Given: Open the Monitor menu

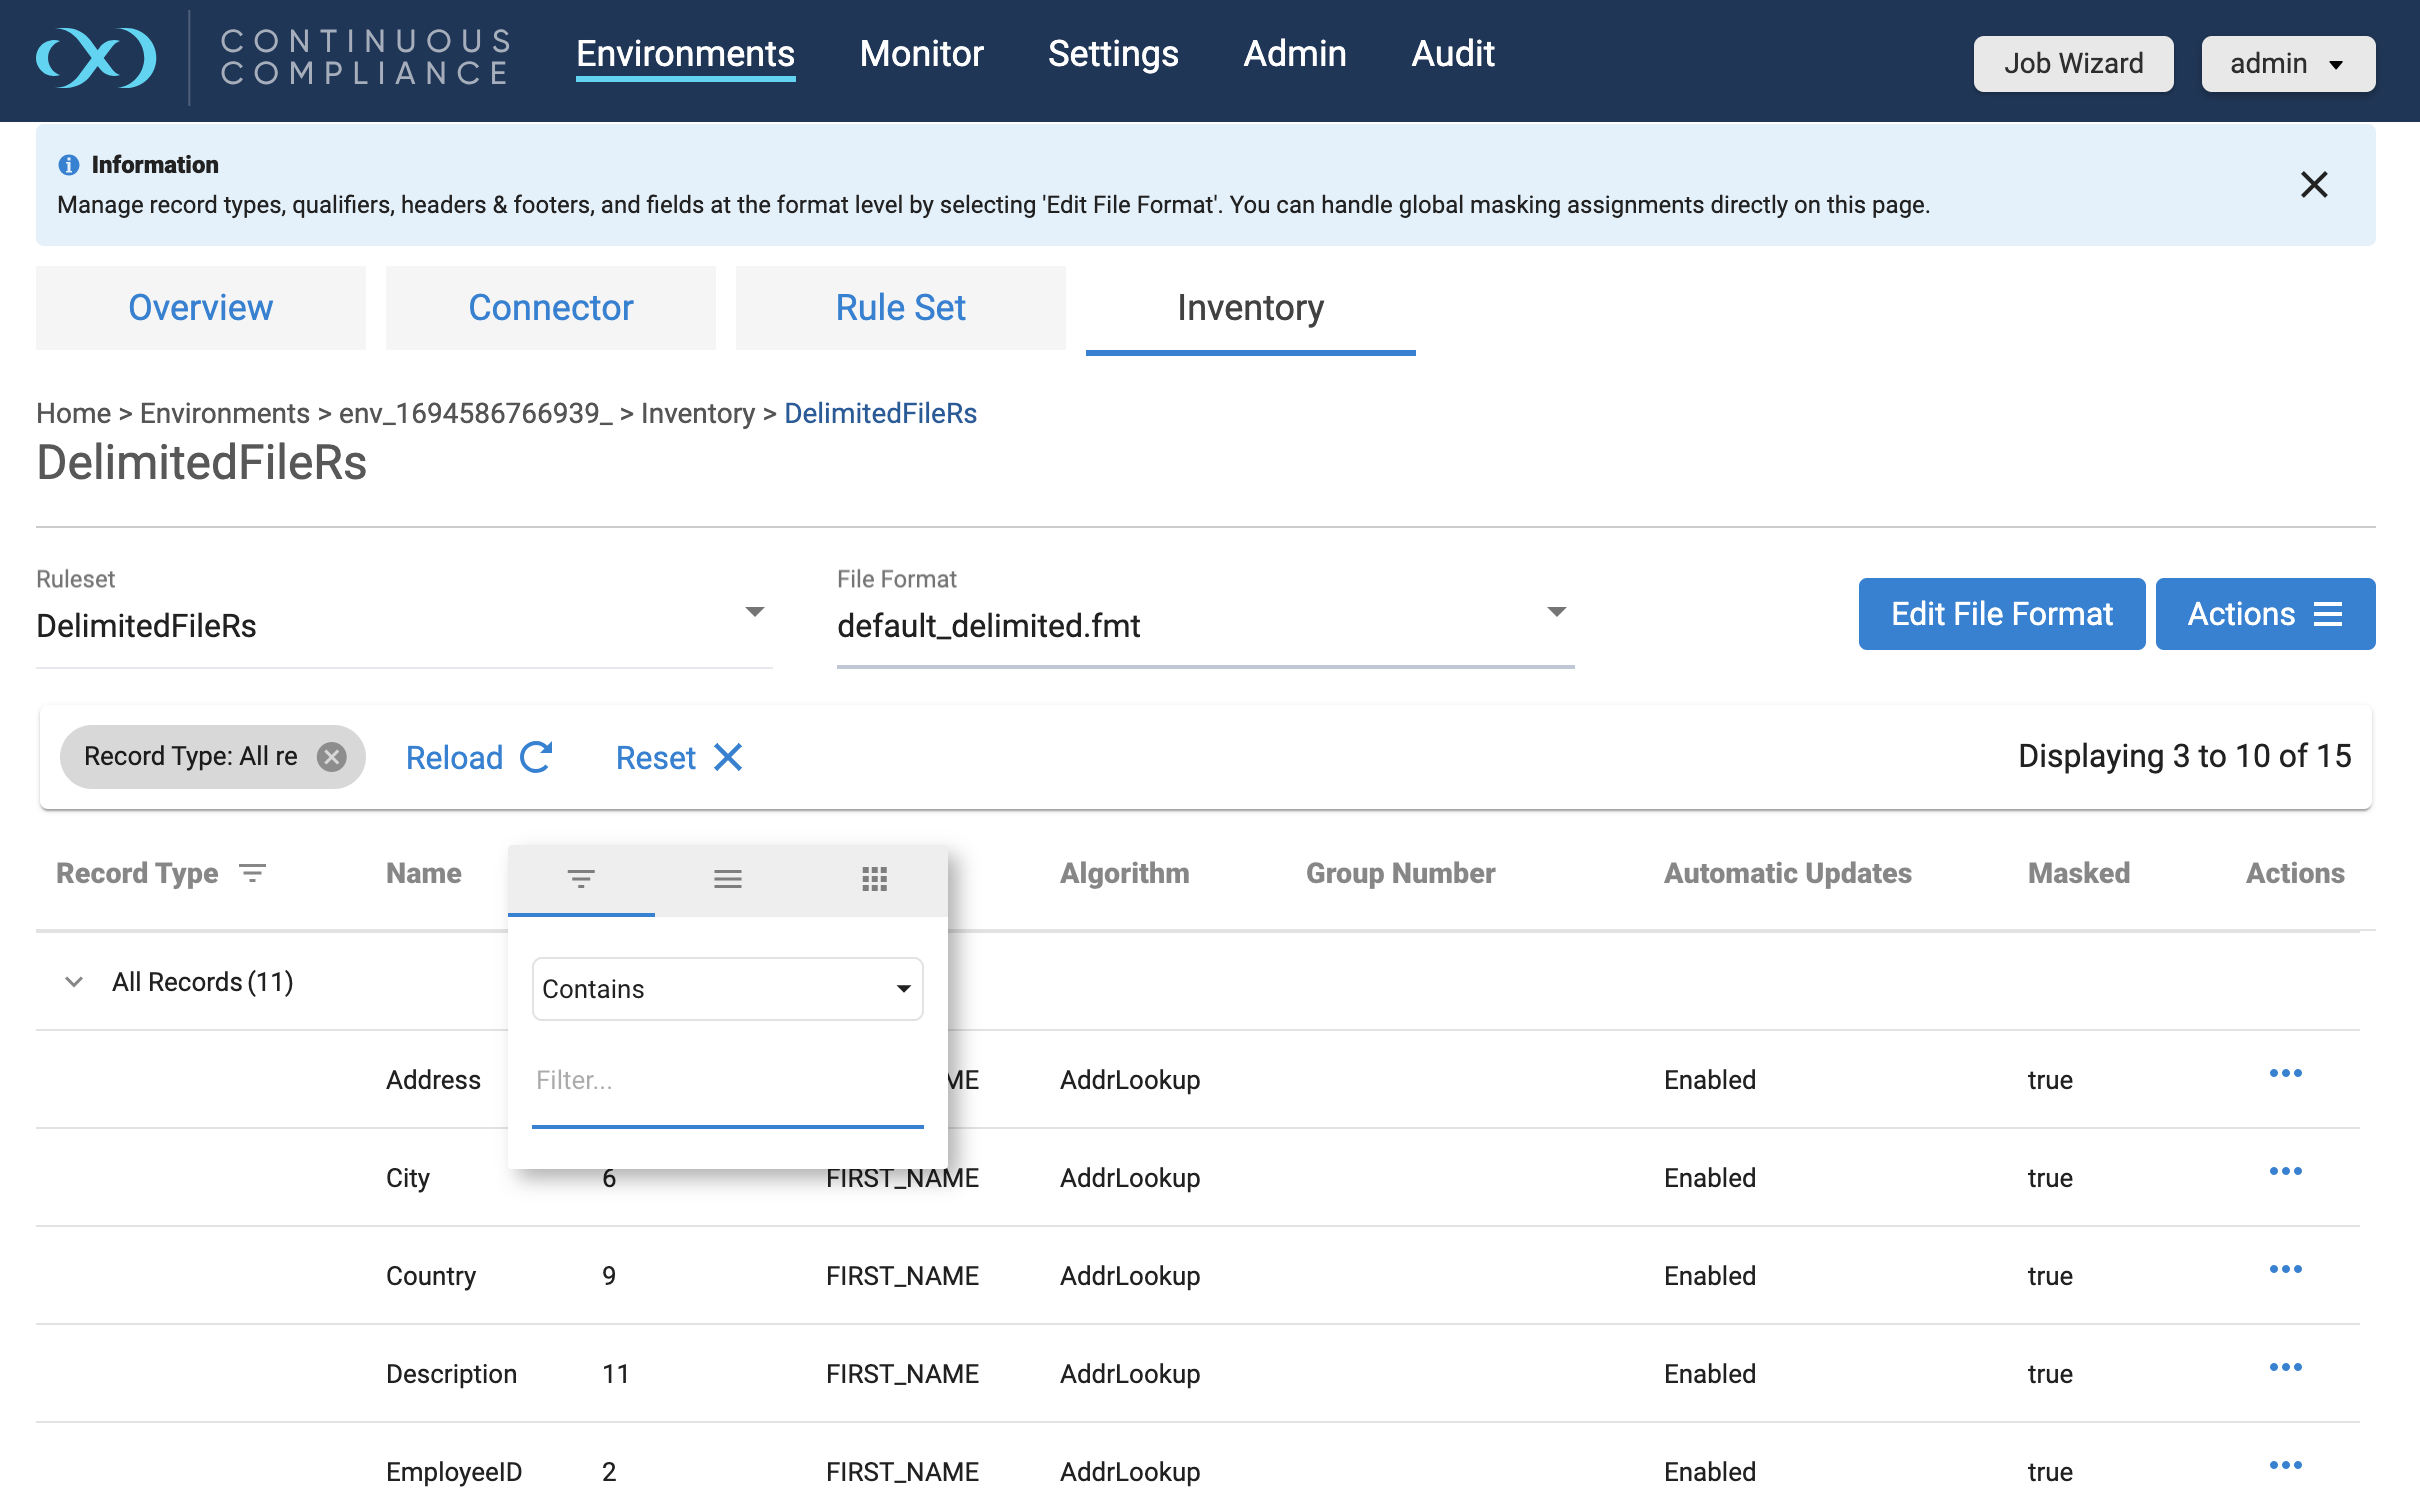Looking at the screenshot, I should pos(921,54).
